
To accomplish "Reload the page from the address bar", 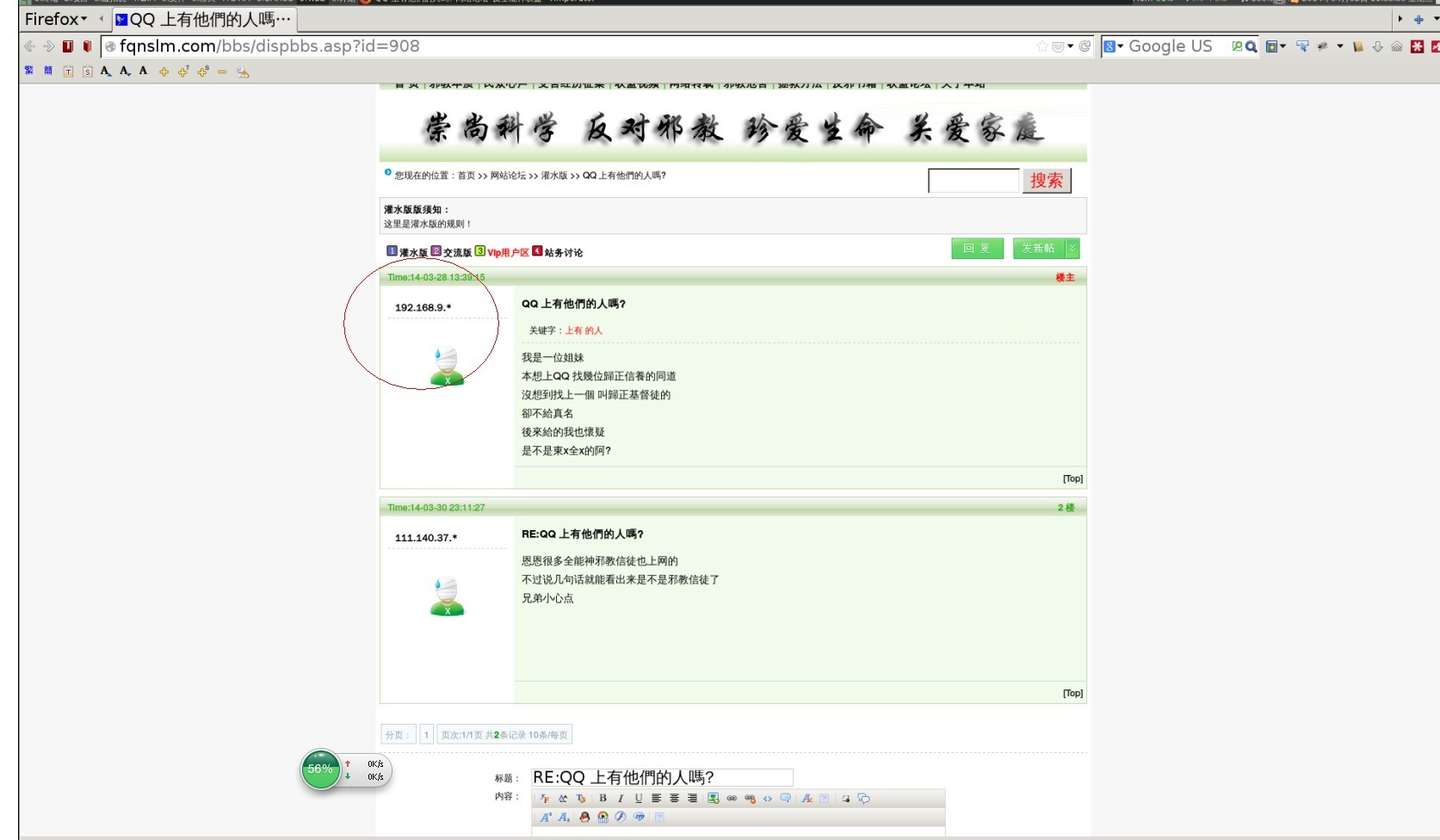I will (1085, 46).
